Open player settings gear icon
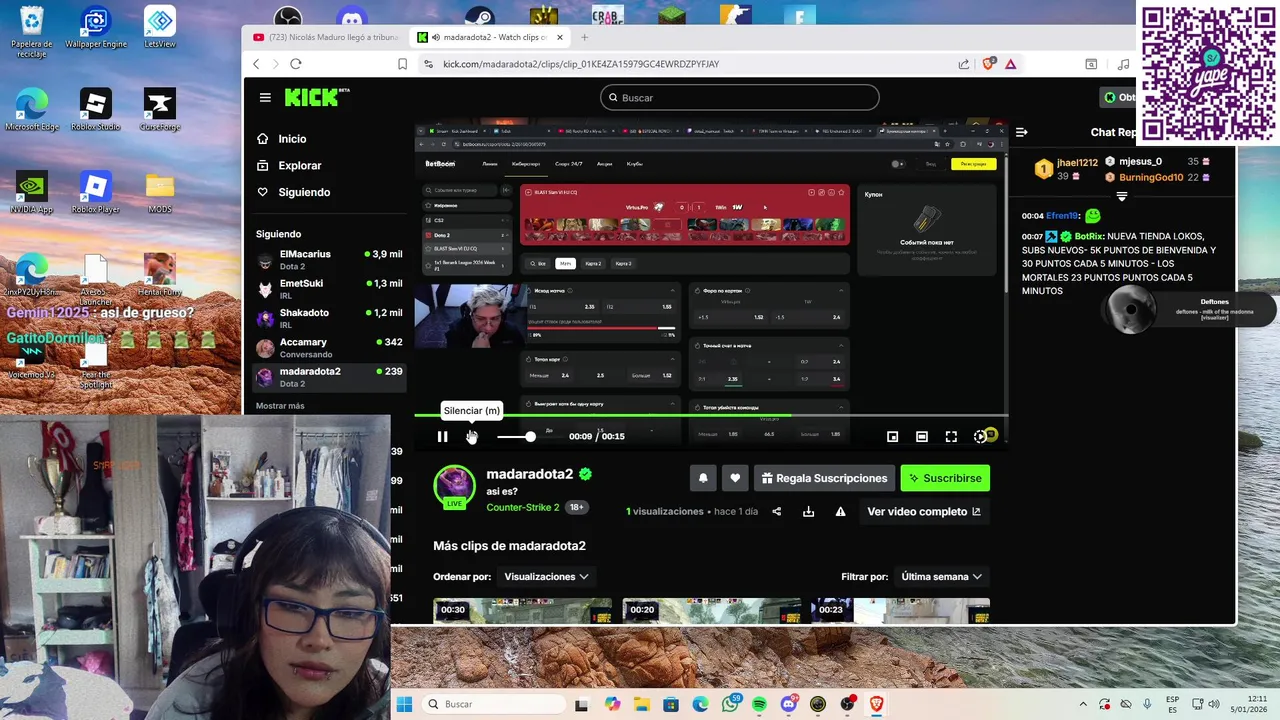Image resolution: width=1280 pixels, height=720 pixels. point(980,436)
